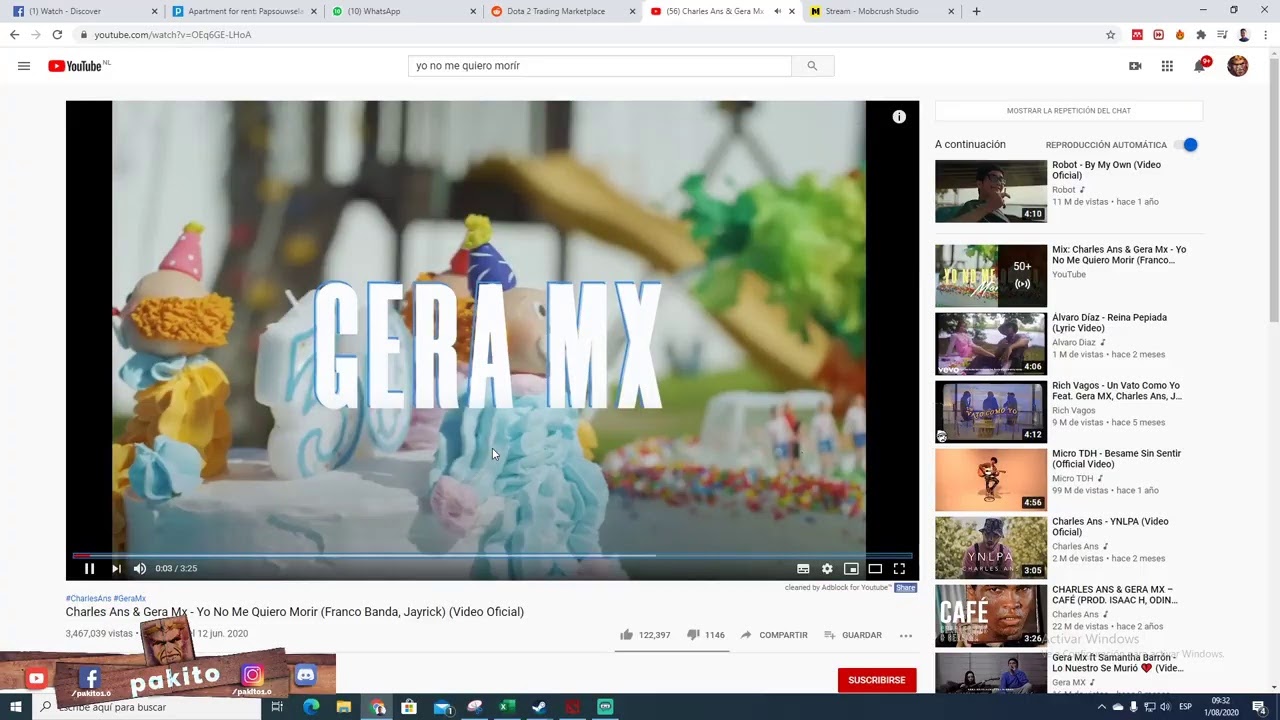Open the YouTube apps grid
Screen dimensions: 1280x720
click(1167, 66)
